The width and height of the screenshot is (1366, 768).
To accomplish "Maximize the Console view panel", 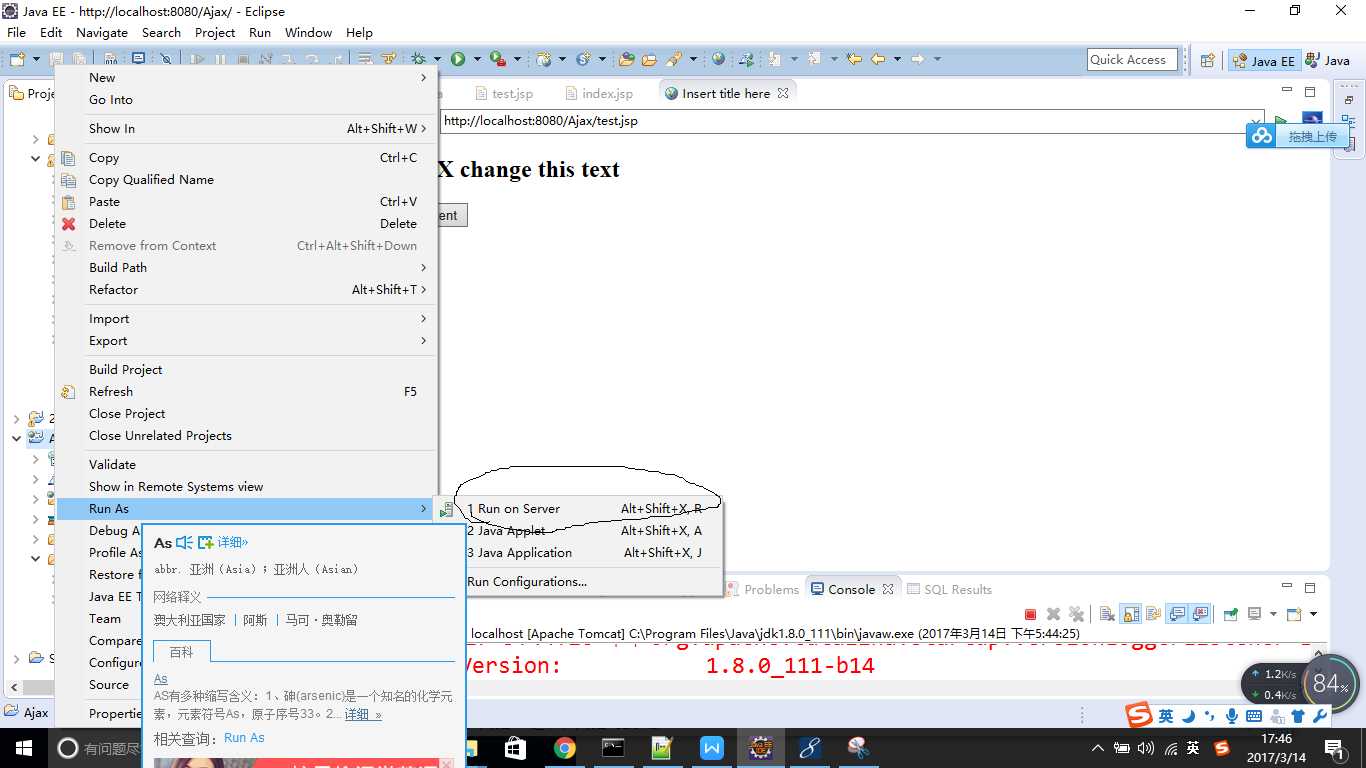I will point(1310,588).
